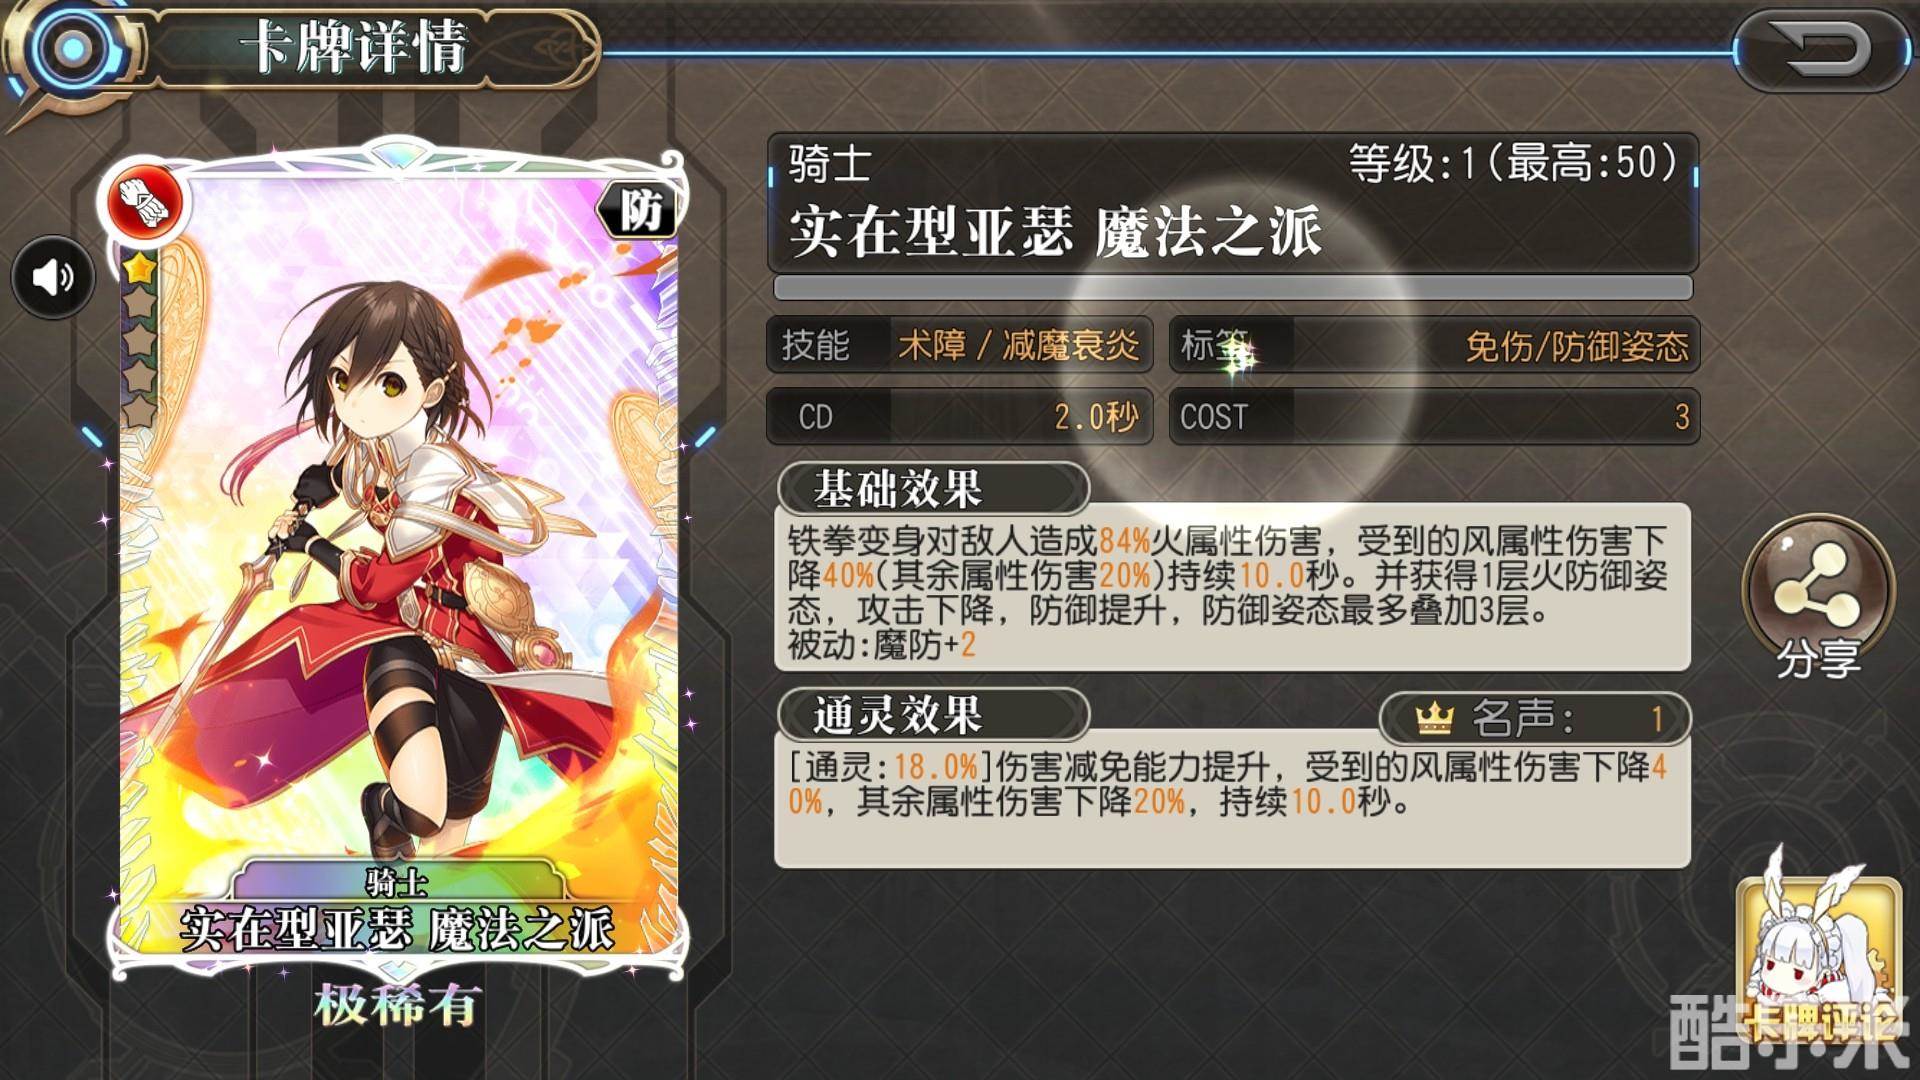The width and height of the screenshot is (1920, 1080).
Task: Click the gold star rank icon
Action: (x=139, y=268)
